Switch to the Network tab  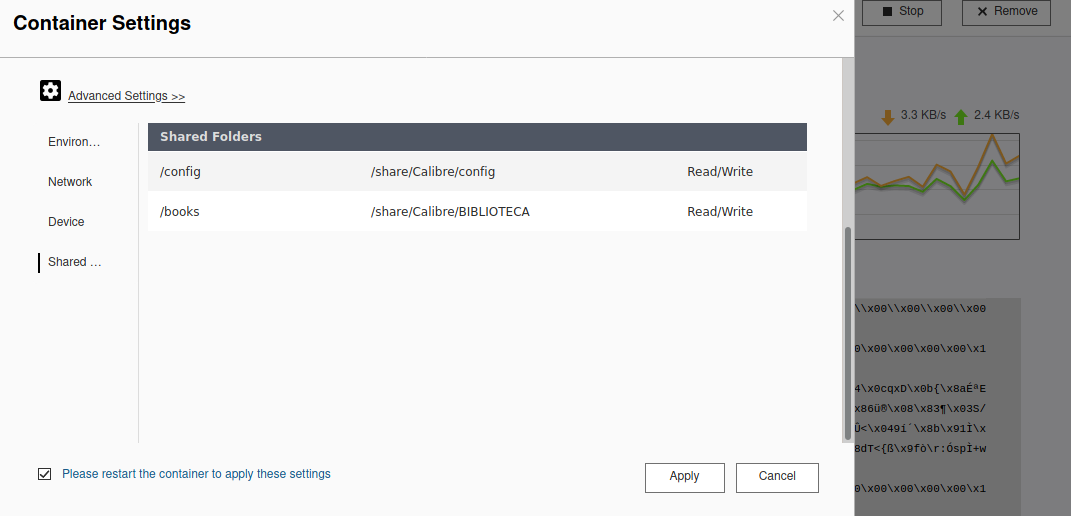[x=70, y=182]
